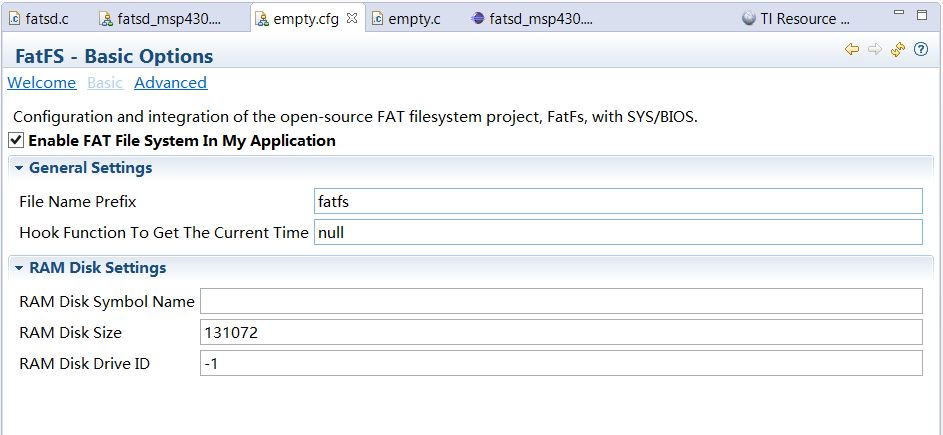Click the forward navigation arrow icon
Image resolution: width=943 pixels, height=435 pixels.
874,49
